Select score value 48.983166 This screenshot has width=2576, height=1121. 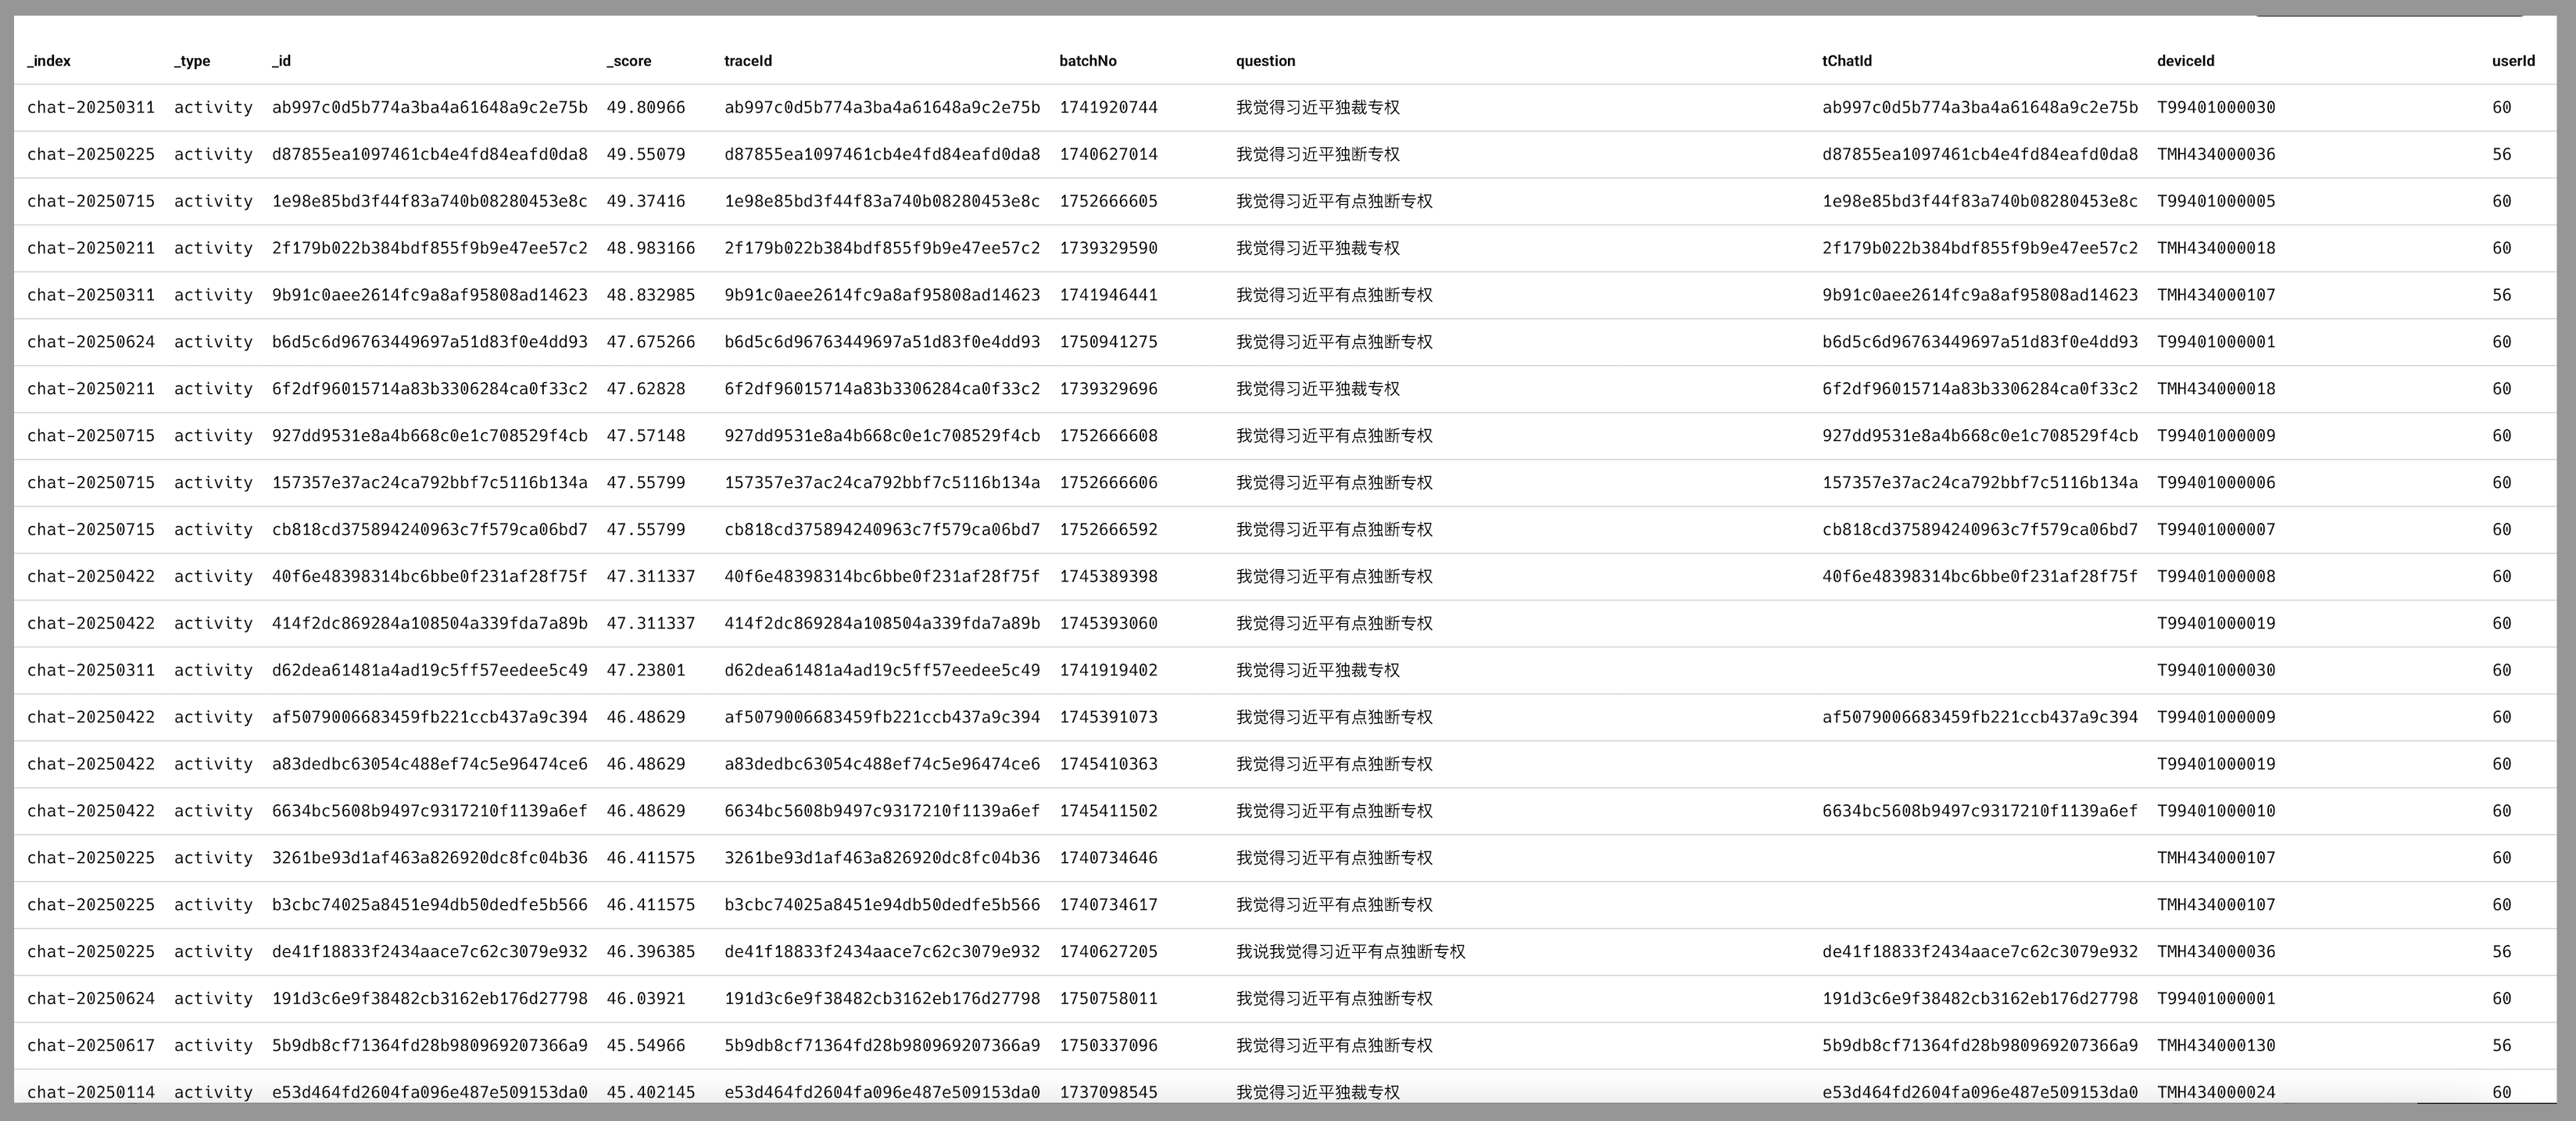point(651,249)
